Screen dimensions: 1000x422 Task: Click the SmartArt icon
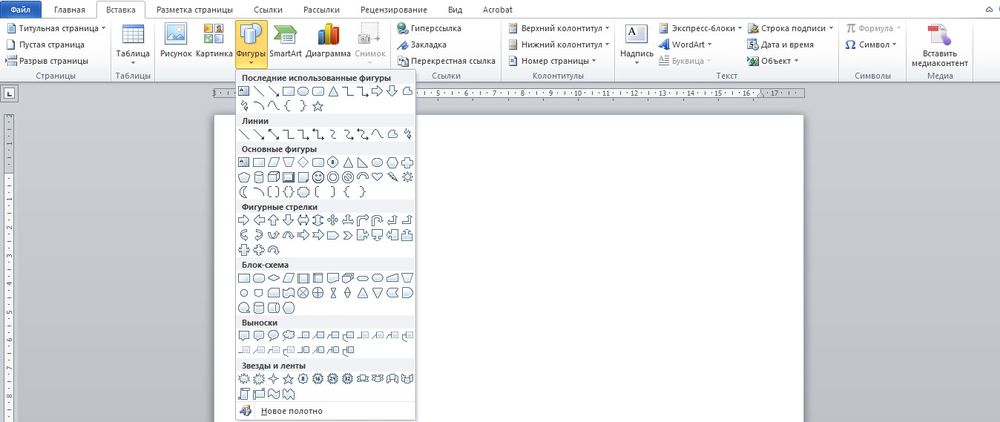pos(286,37)
